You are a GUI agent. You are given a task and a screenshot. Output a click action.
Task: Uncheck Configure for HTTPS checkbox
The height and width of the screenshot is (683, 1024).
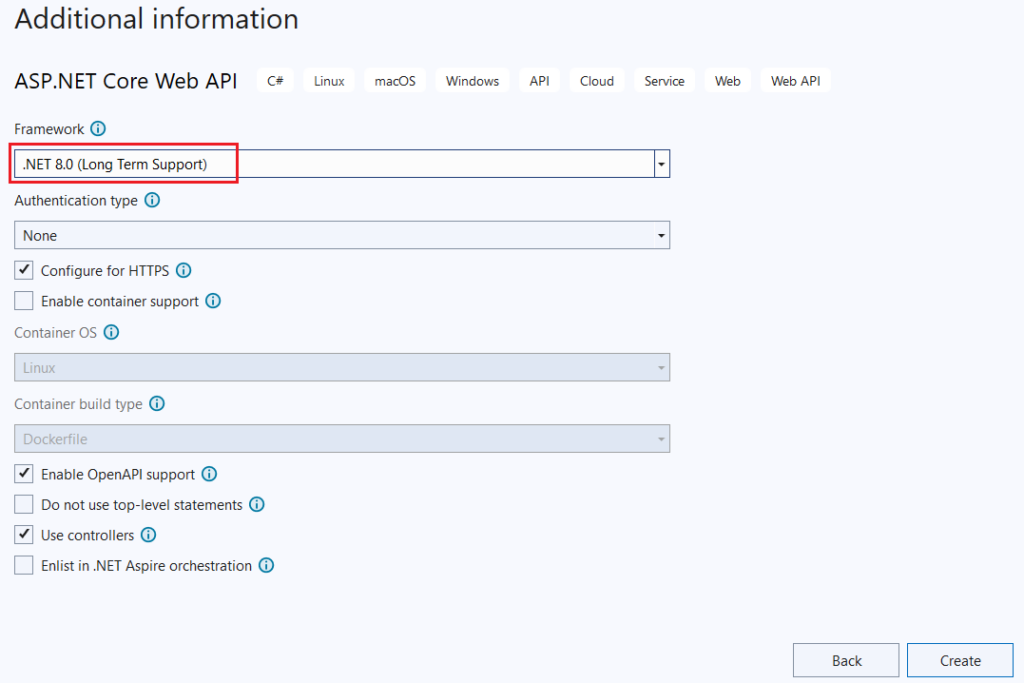(24, 270)
